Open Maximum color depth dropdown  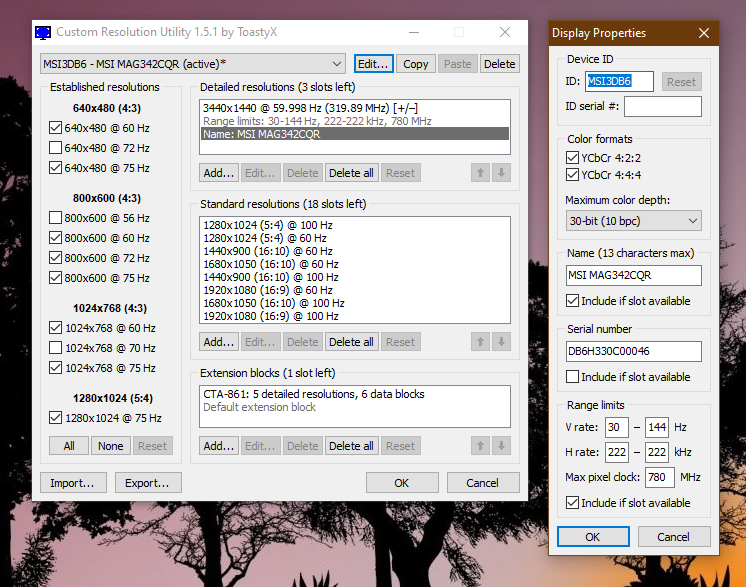(634, 221)
